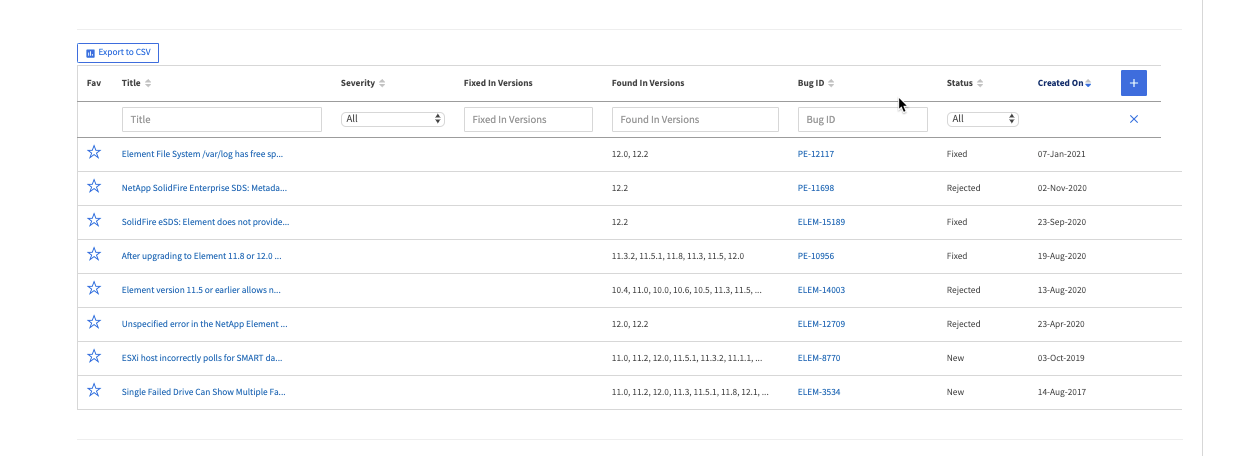Star the ESXi host SMART polling bug
Viewport: 1259px width, 456px height.
click(94, 357)
